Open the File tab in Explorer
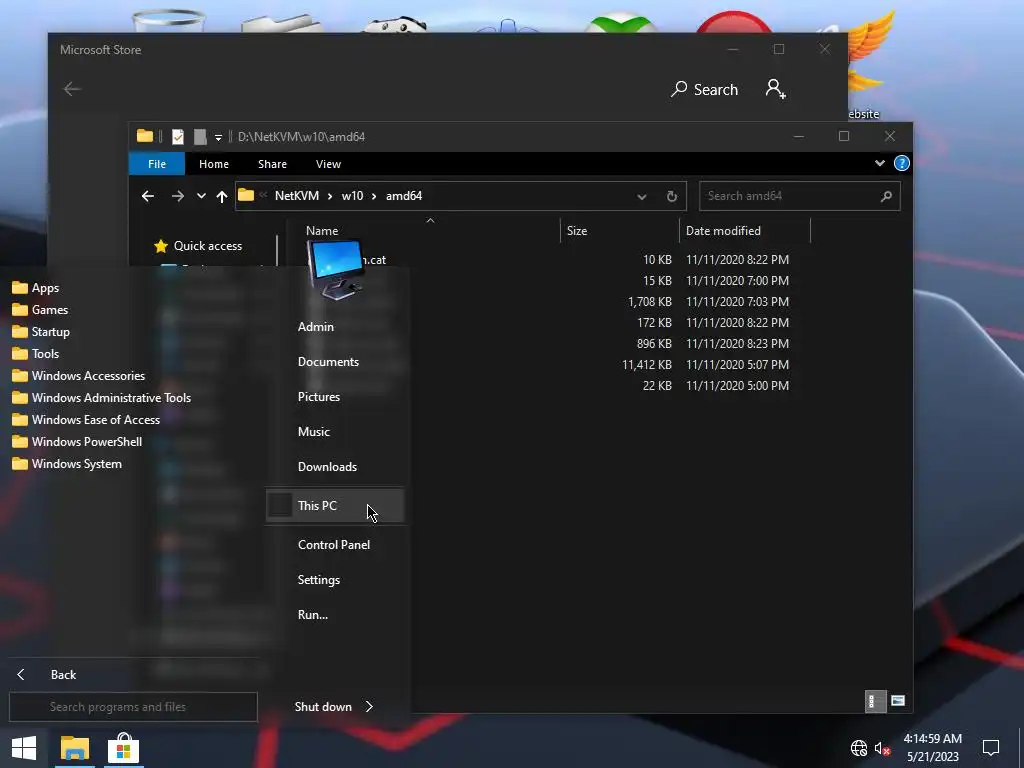Viewport: 1024px width, 768px height. tap(157, 164)
